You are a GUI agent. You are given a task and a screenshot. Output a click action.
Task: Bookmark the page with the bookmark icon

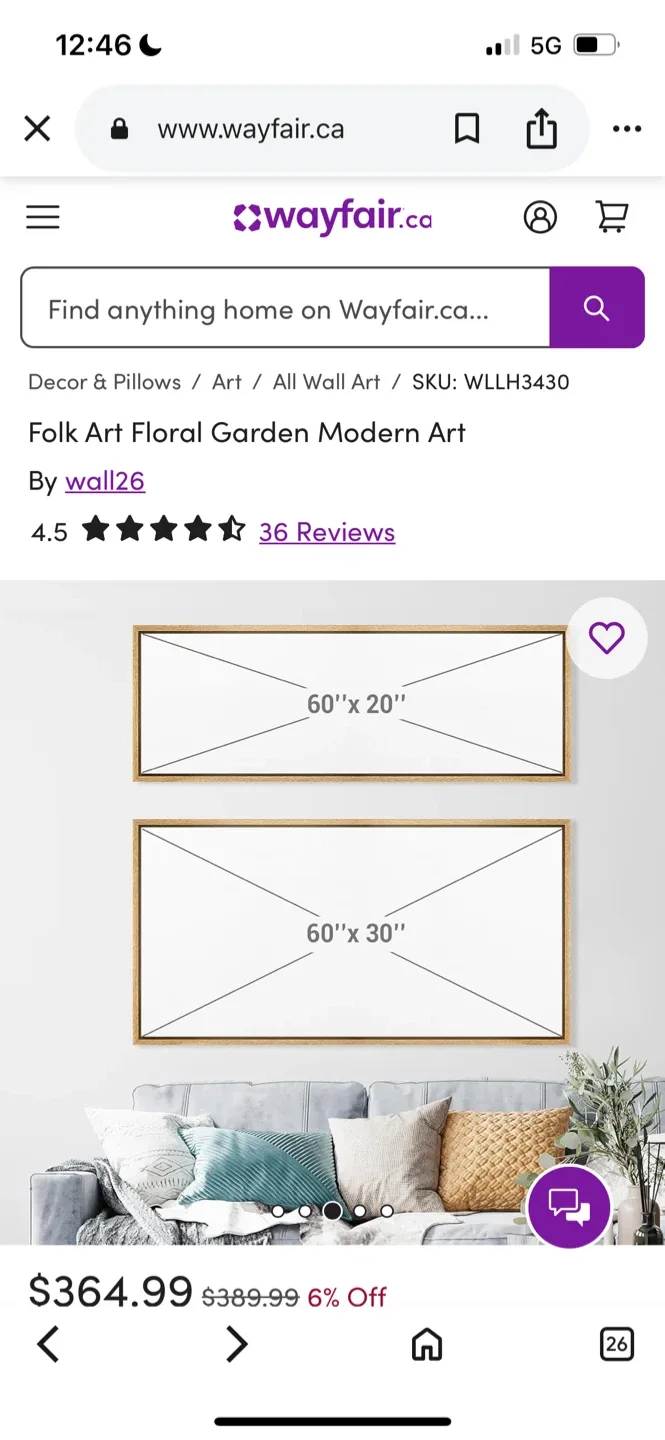tap(468, 128)
